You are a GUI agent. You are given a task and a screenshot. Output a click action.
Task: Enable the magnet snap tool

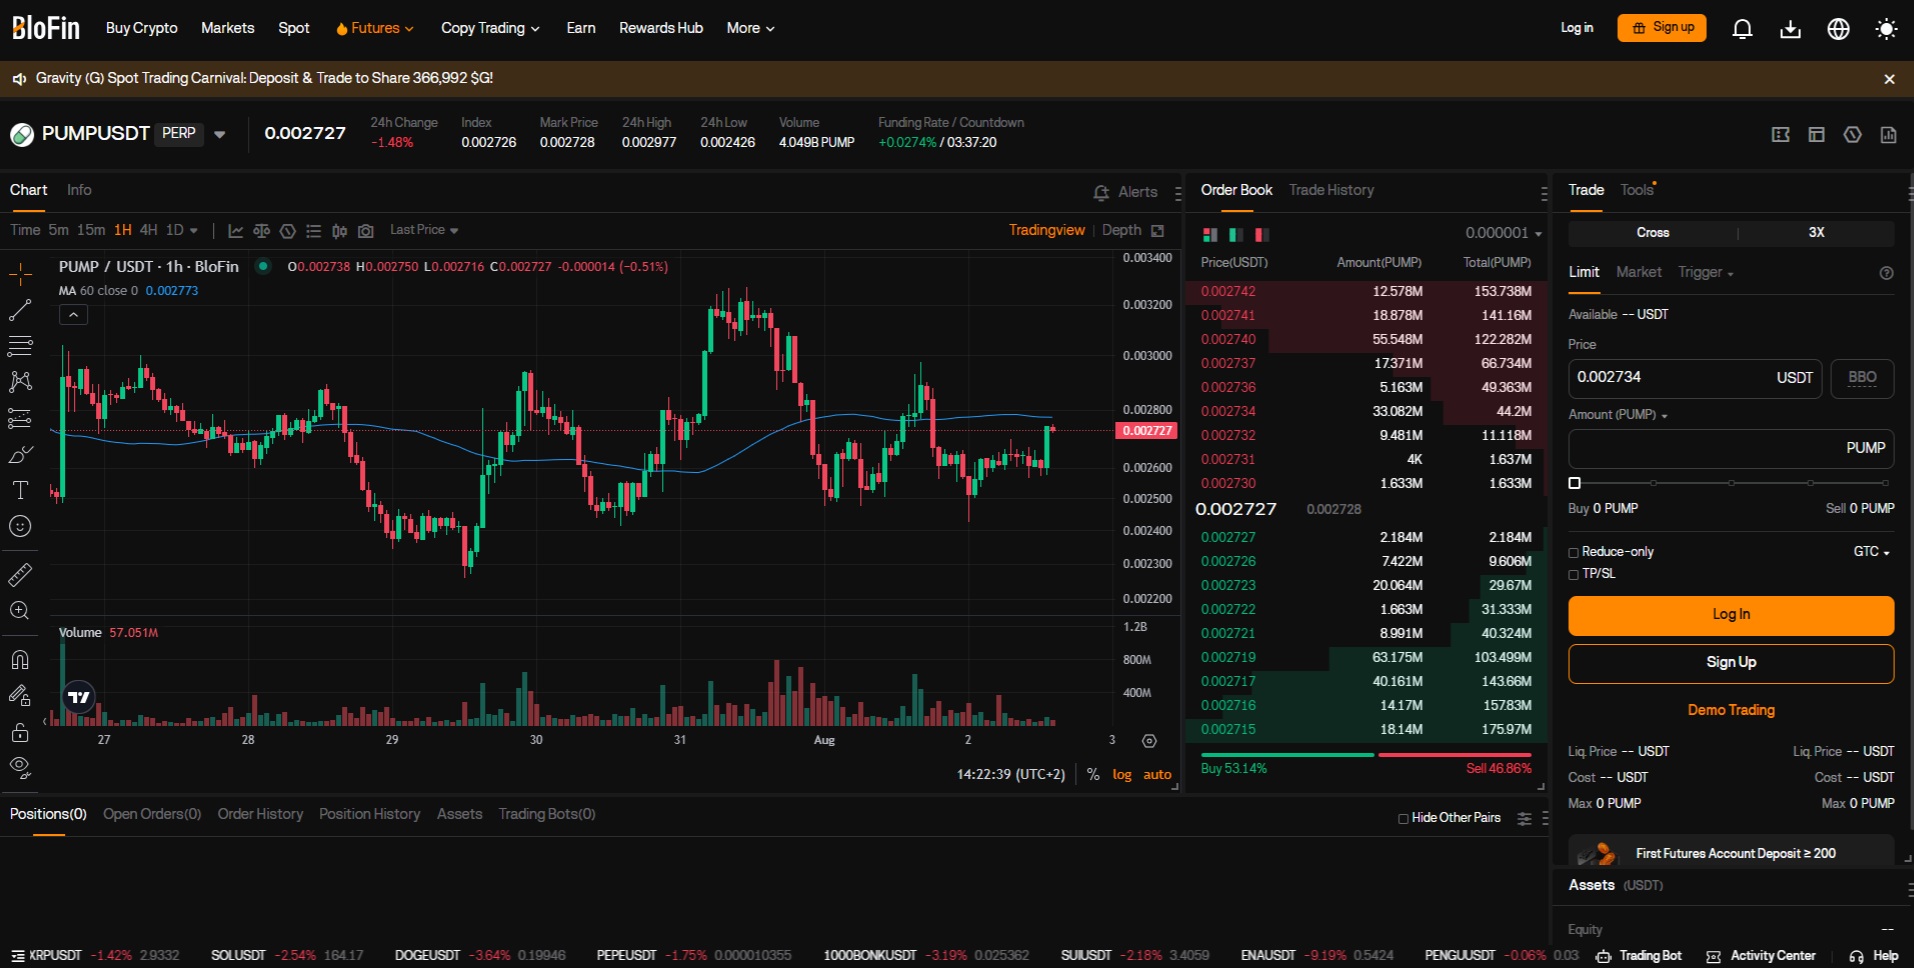click(x=19, y=660)
